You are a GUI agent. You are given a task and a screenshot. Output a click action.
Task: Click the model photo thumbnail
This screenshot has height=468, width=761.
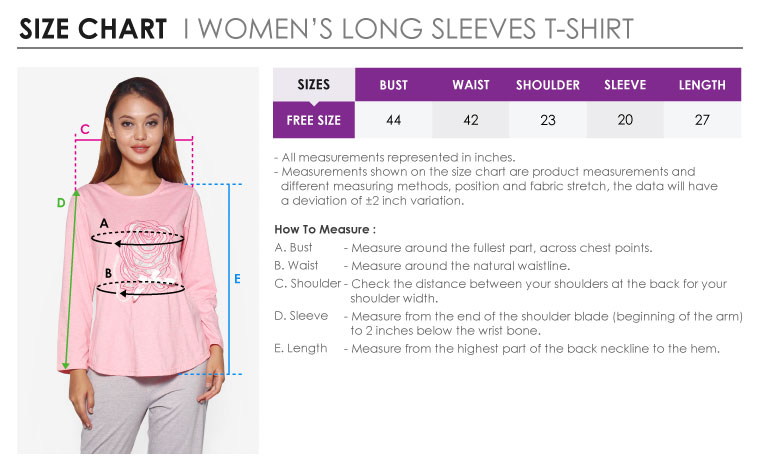(138, 261)
